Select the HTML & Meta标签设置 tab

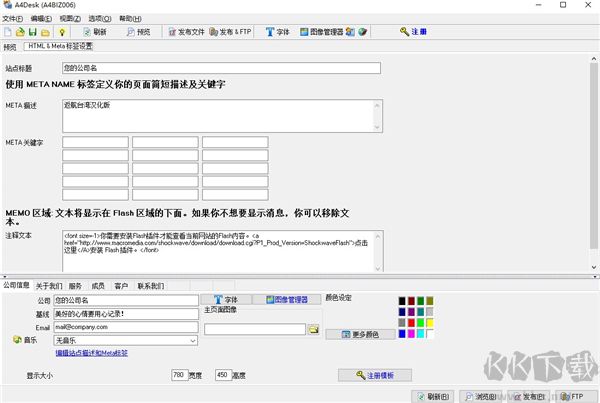click(60, 46)
